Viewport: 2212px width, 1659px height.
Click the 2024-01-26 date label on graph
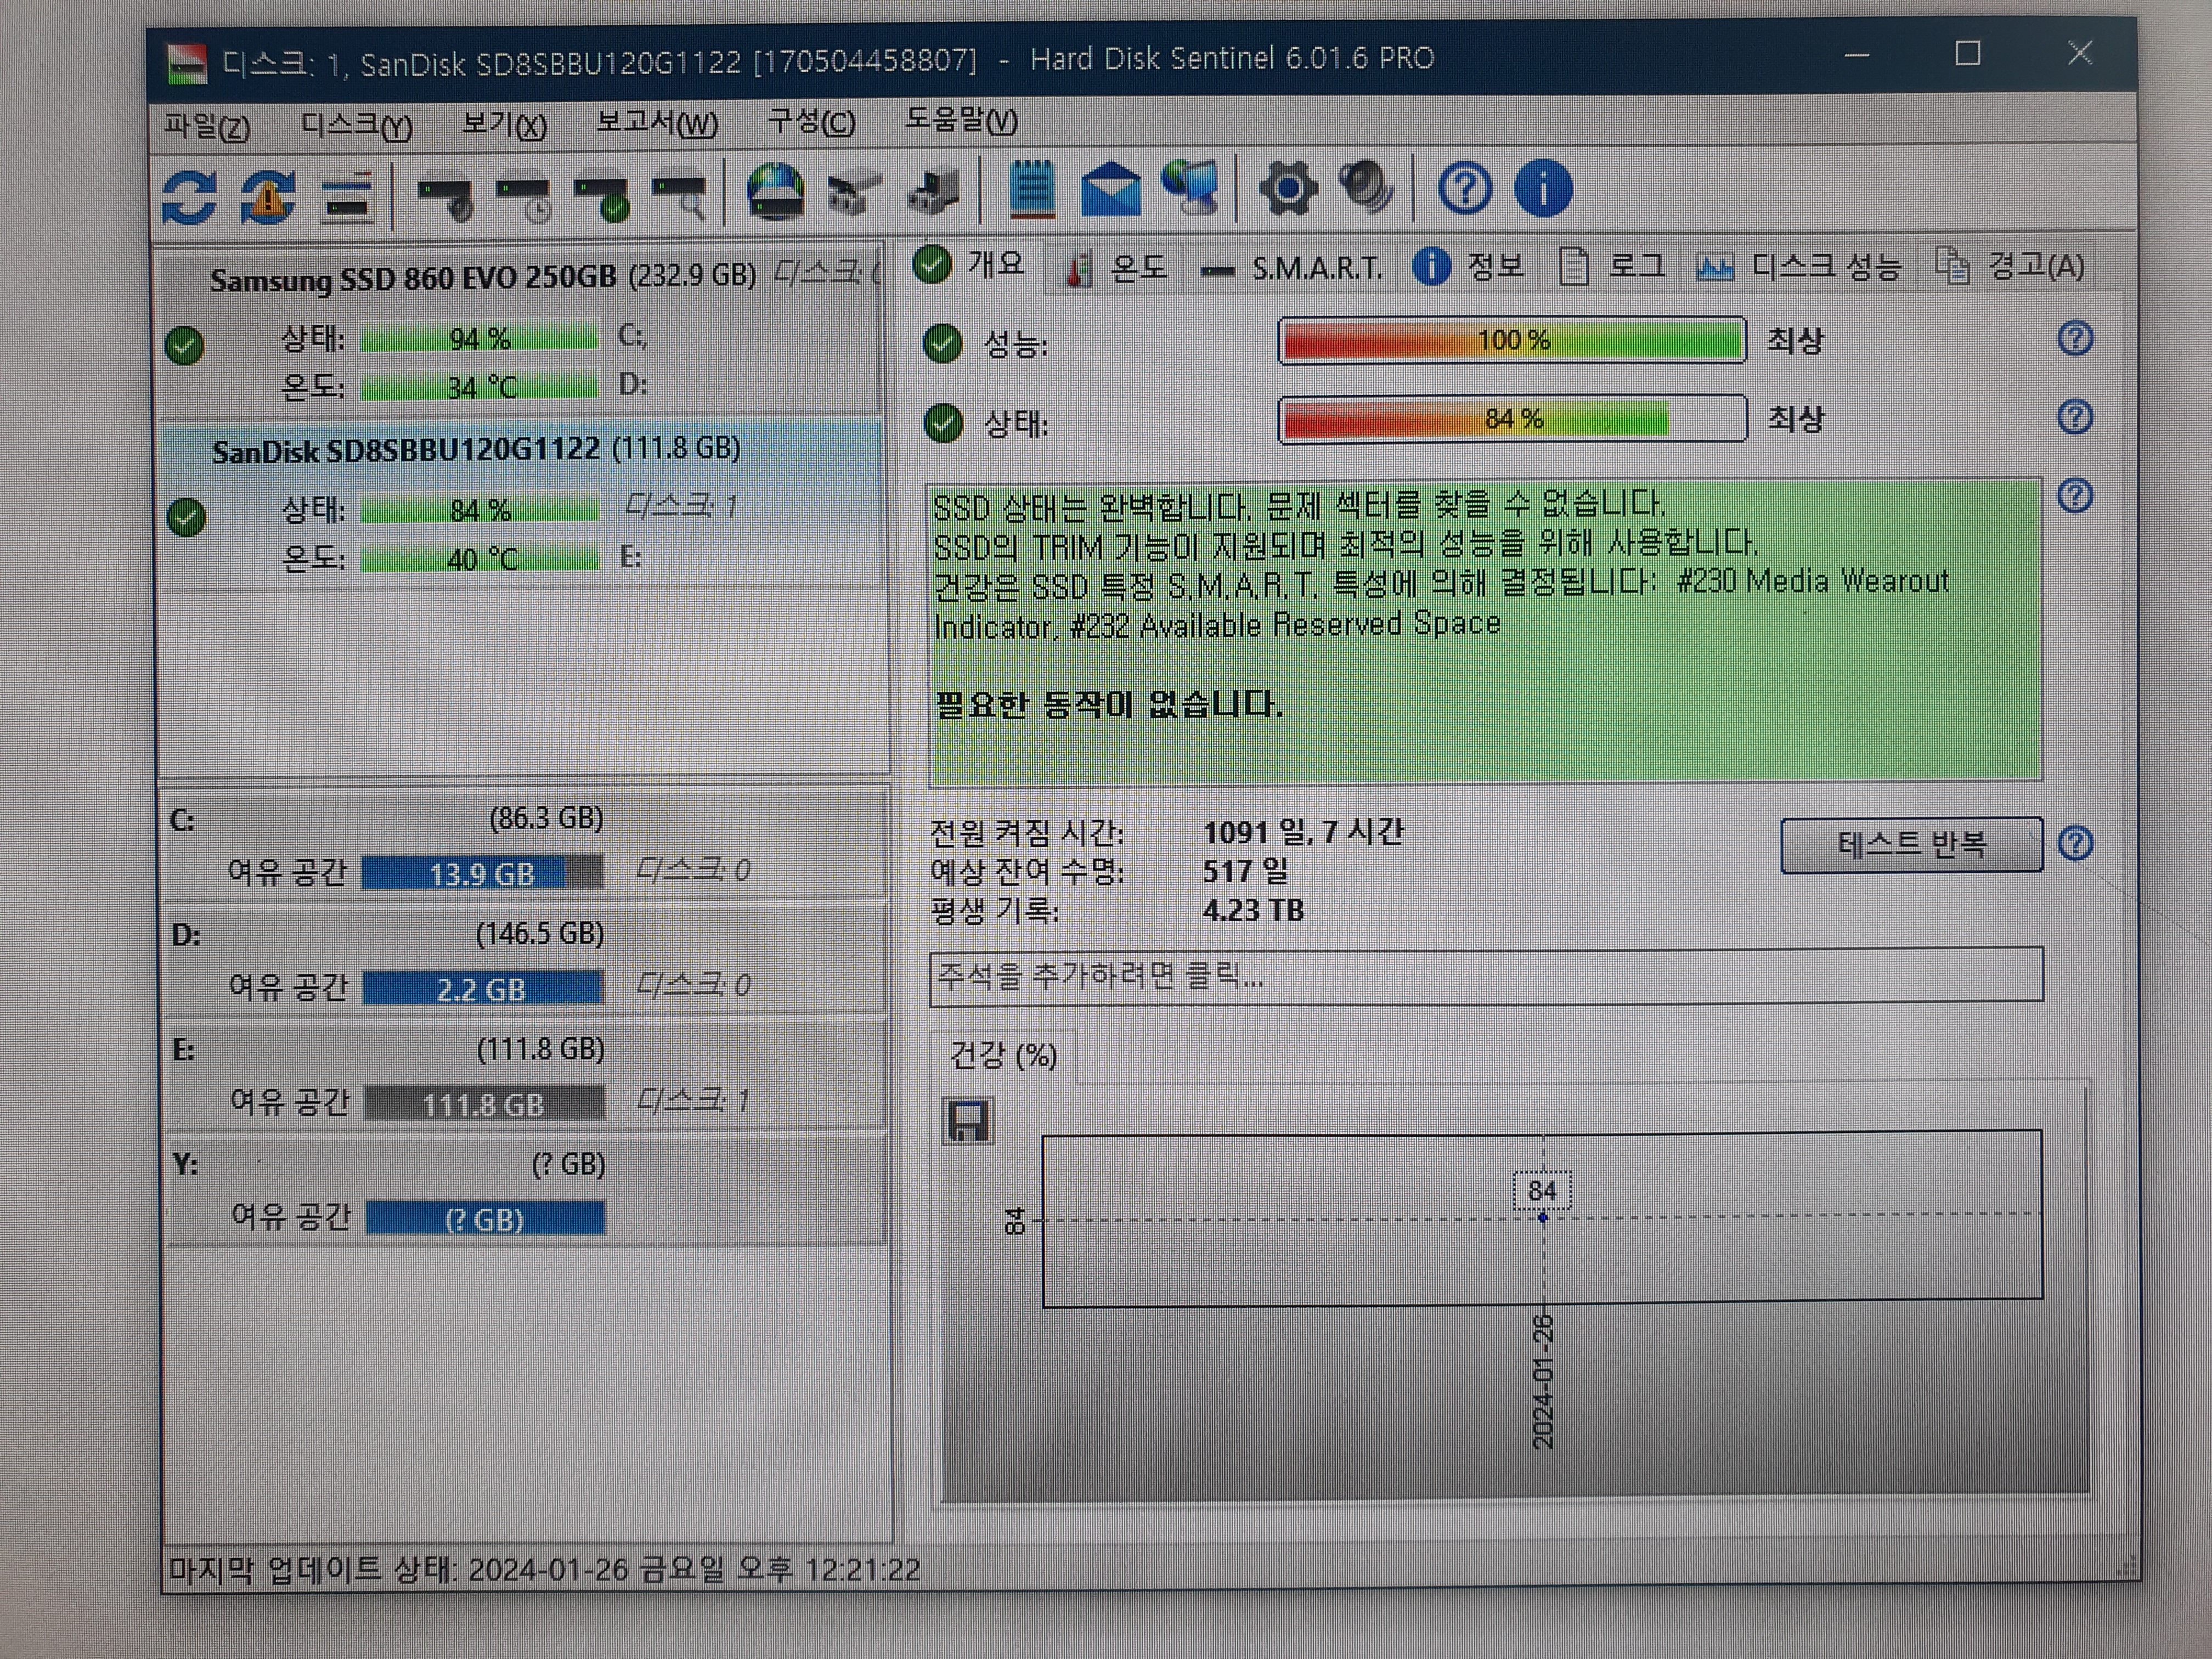[x=1543, y=1381]
